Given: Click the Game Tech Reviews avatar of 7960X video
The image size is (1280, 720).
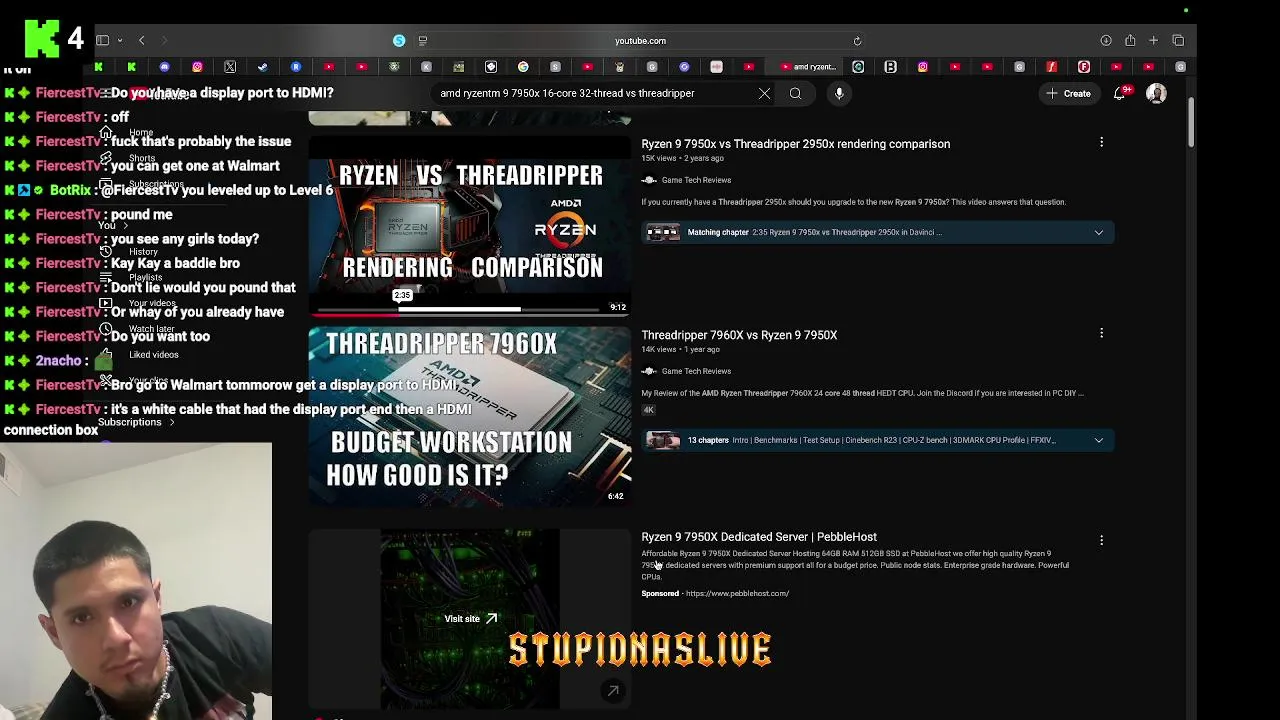Looking at the screenshot, I should click(649, 371).
